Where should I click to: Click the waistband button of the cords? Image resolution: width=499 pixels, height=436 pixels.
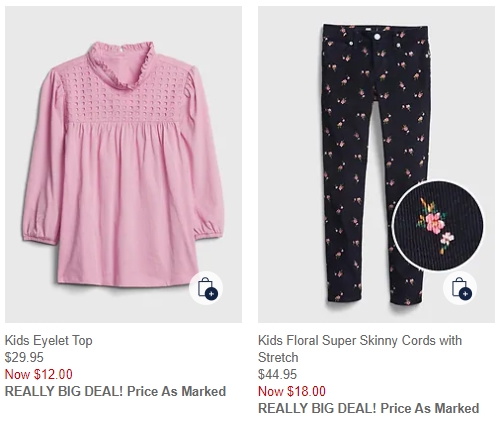(x=377, y=37)
